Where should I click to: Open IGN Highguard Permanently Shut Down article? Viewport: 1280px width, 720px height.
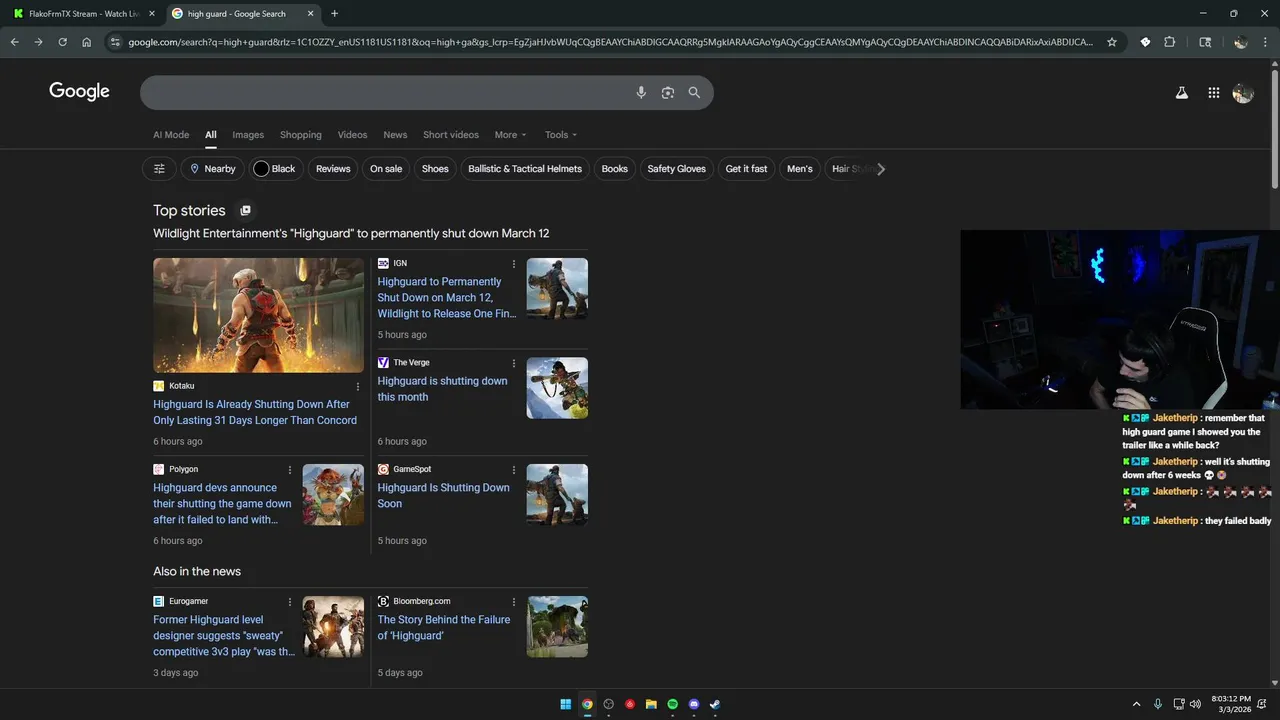click(x=447, y=298)
